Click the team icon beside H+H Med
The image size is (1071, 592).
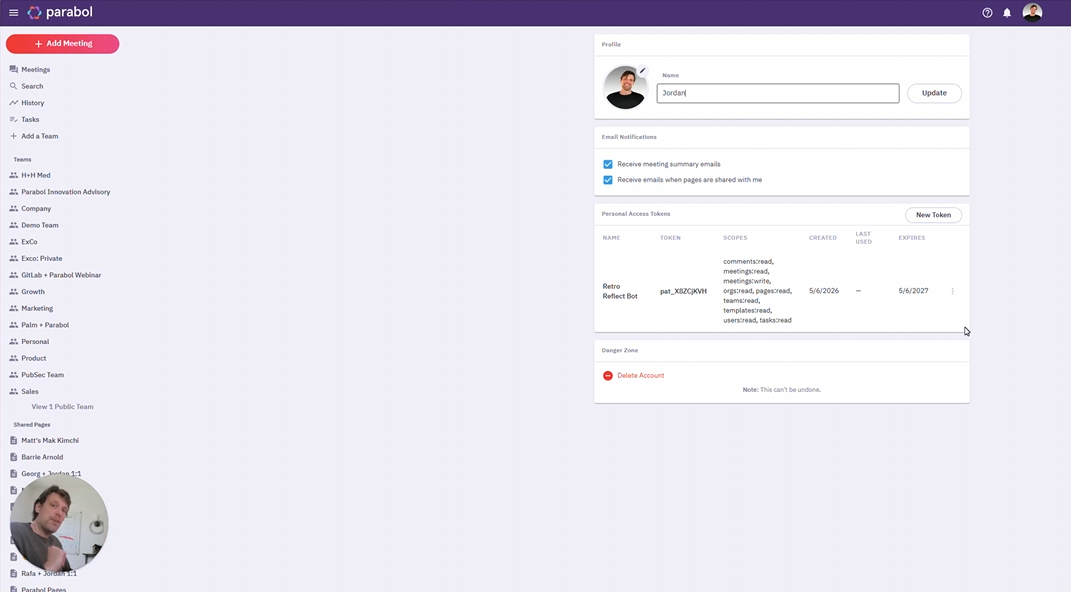(x=14, y=175)
